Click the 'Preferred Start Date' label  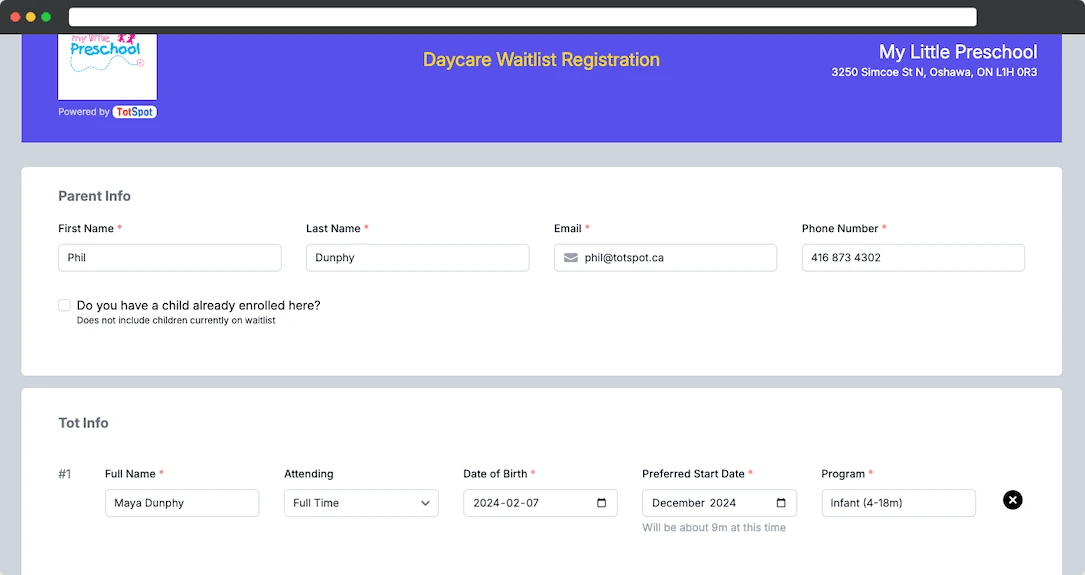693,474
